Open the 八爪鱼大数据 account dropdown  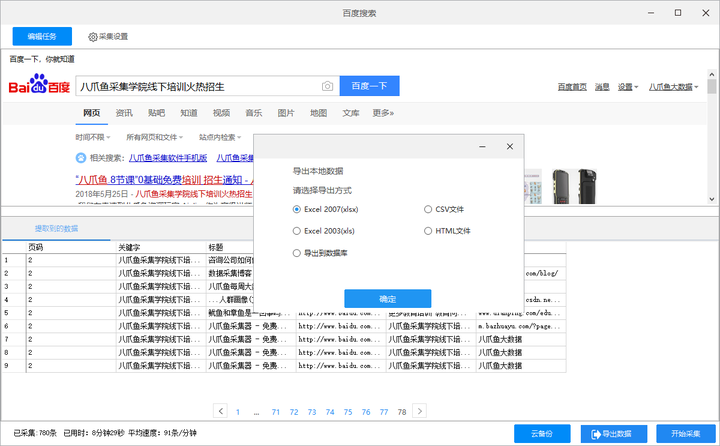tap(673, 87)
